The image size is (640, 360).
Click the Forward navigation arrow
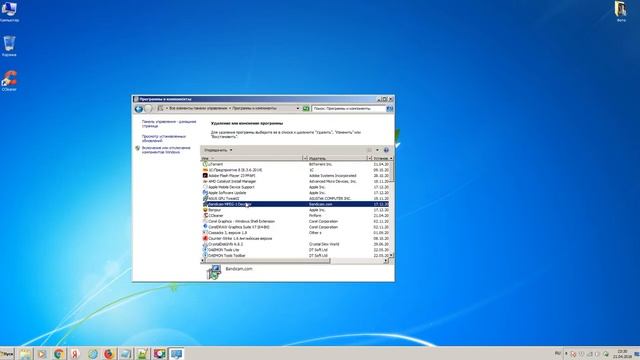[149, 109]
